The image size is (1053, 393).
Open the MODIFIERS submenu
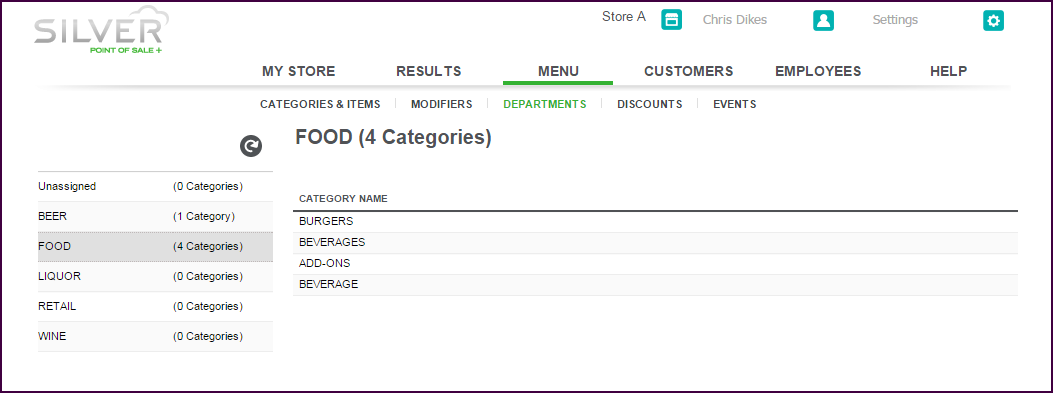pos(442,104)
